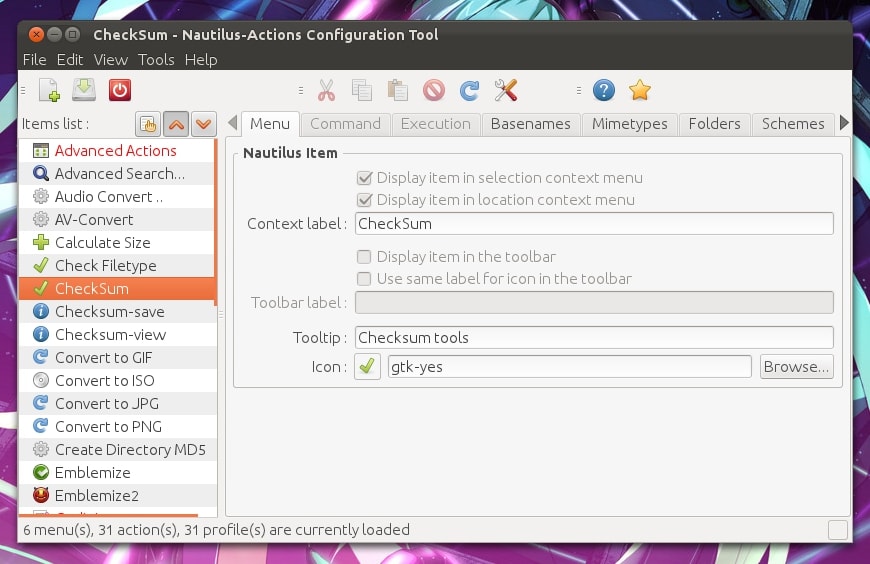Click the sort mode hand icon button
The image size is (870, 564).
click(148, 124)
